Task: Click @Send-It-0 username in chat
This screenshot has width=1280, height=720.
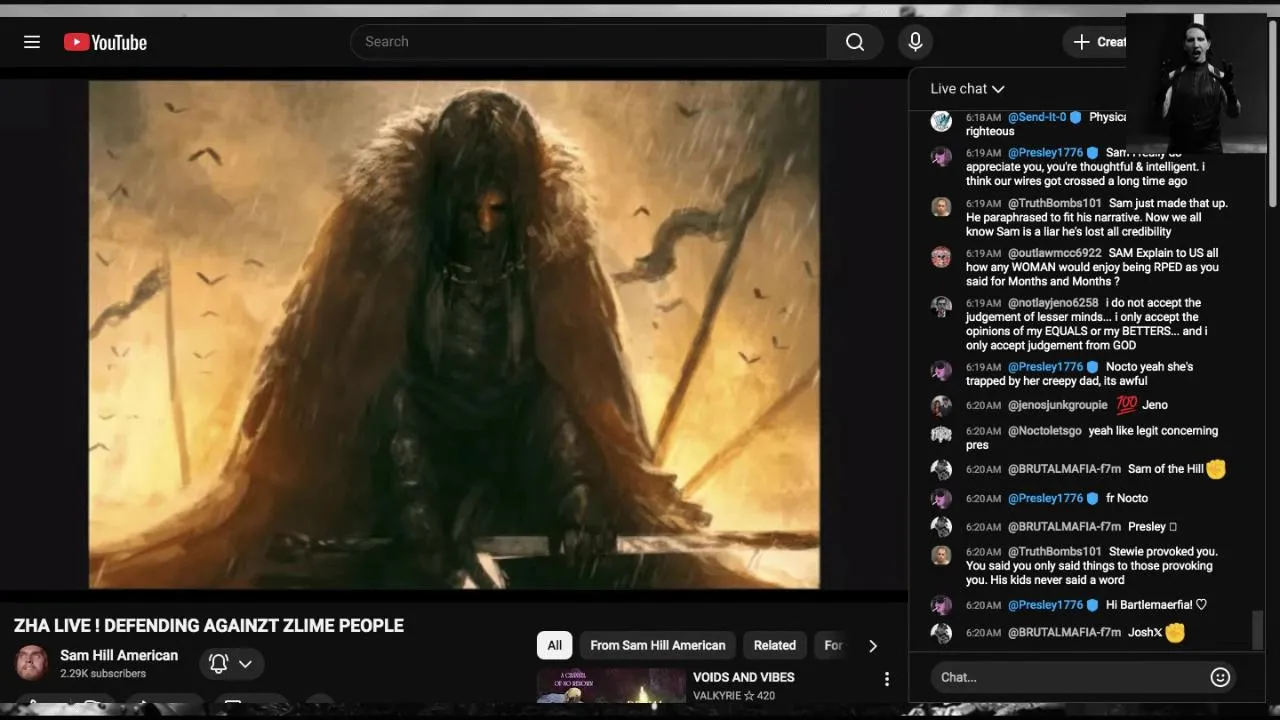Action: [x=1037, y=117]
